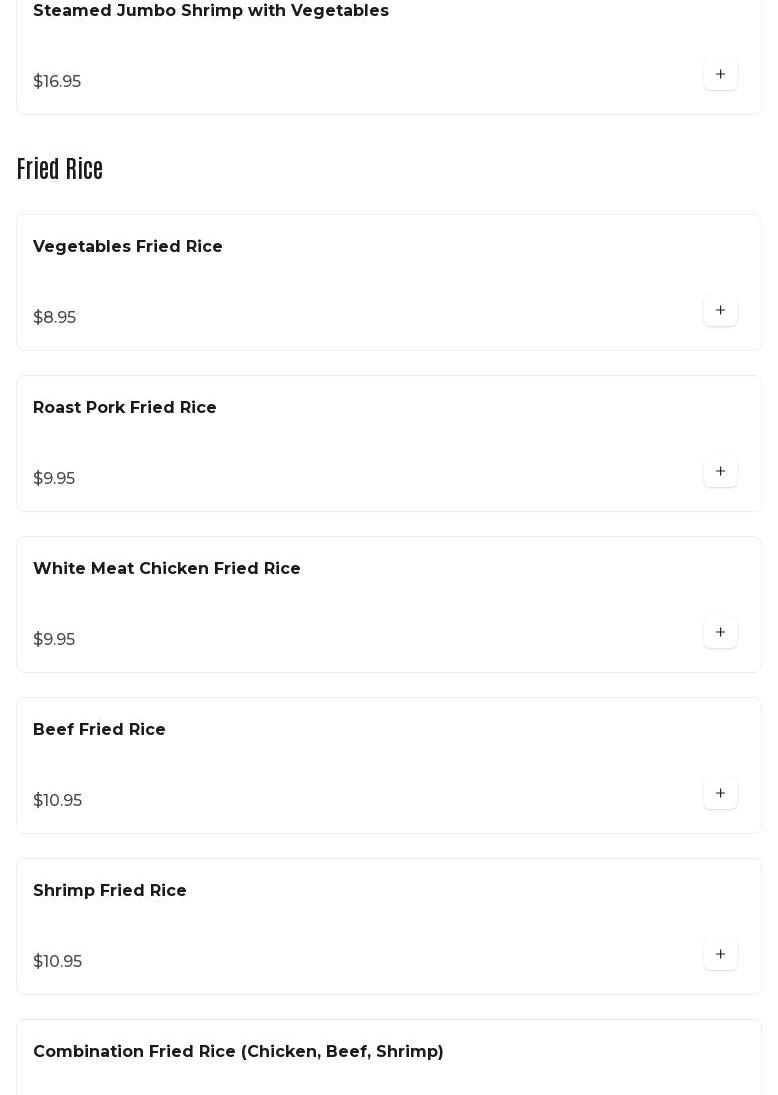Click the White Meat Chicken $9.95 price

[54, 640]
